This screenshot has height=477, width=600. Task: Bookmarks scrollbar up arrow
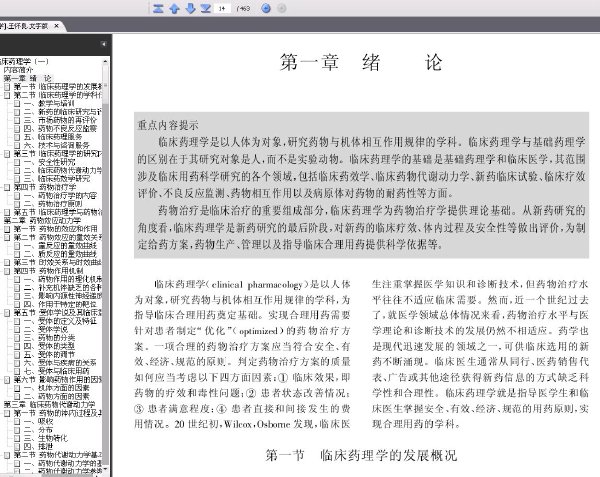105,61
